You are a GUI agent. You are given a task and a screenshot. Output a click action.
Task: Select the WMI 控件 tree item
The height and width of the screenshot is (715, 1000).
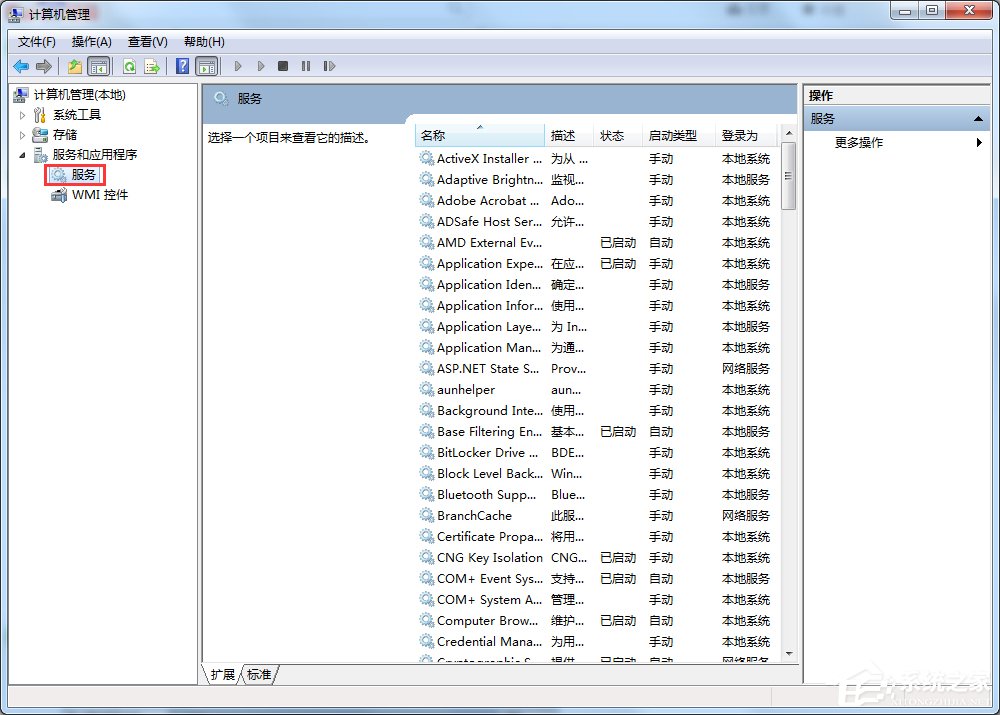(x=96, y=195)
